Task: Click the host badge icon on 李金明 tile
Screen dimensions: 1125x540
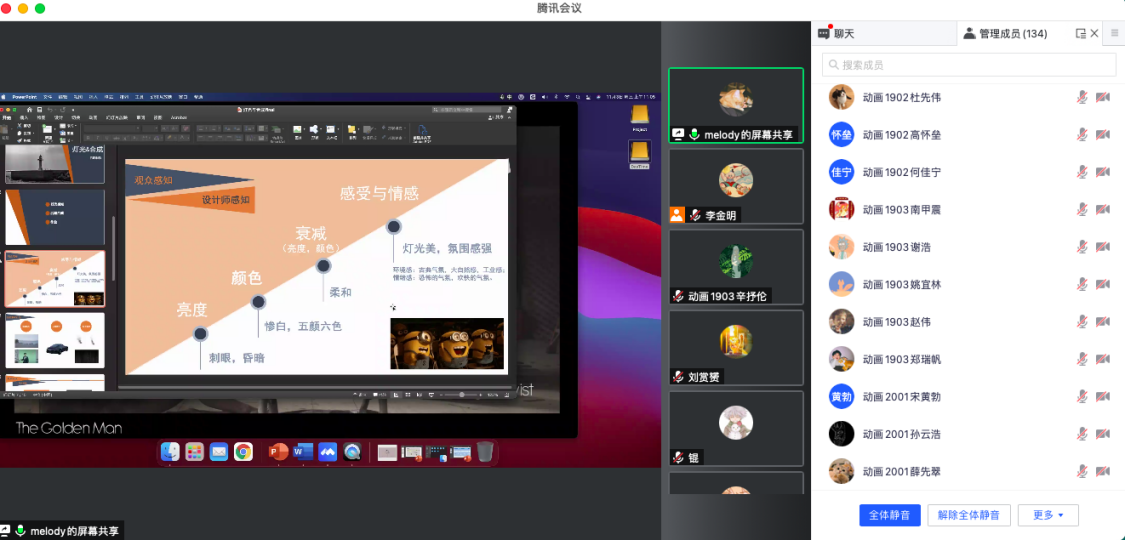Action: tap(678, 215)
